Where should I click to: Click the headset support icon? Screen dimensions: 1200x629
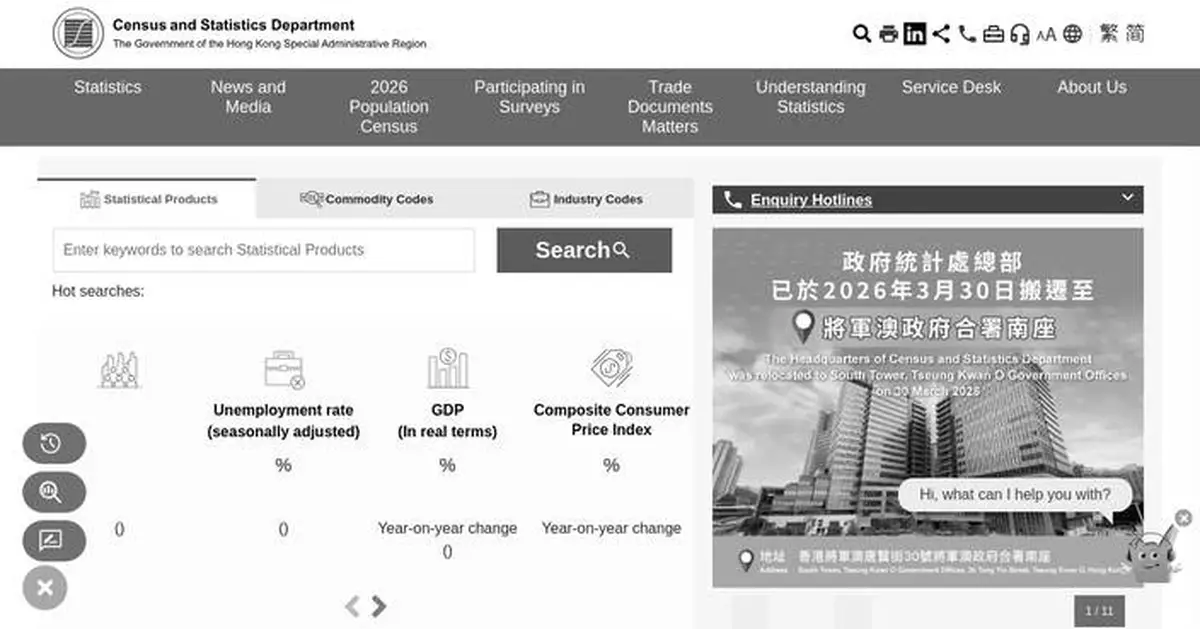tap(1020, 34)
